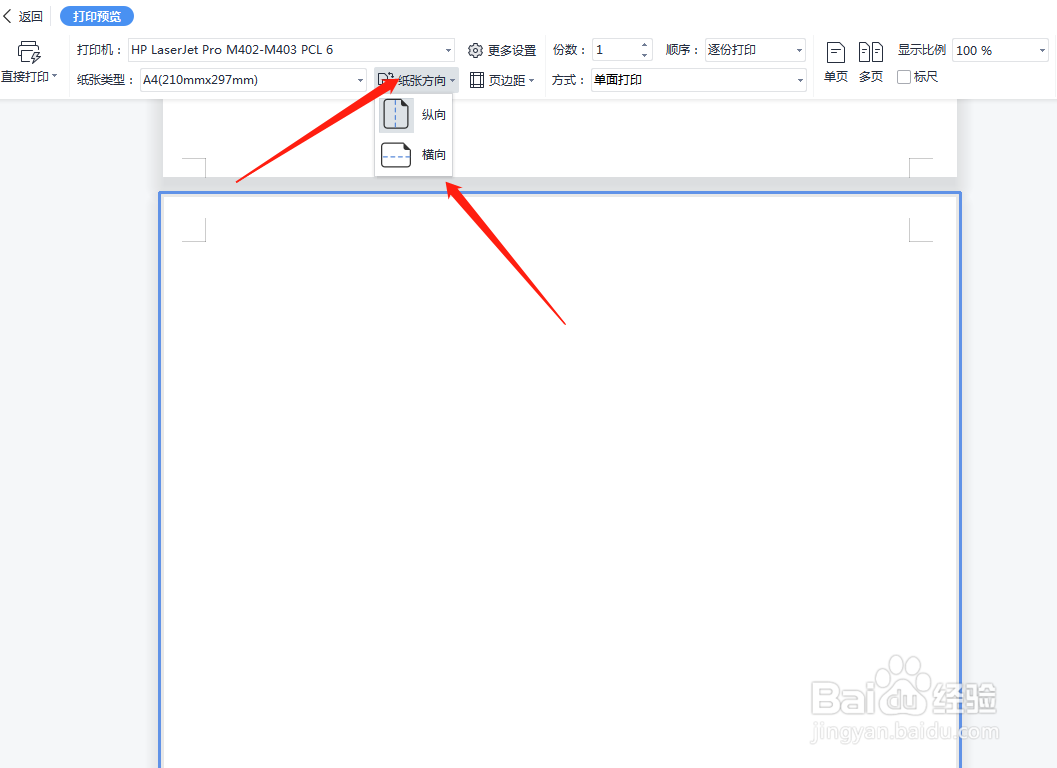Expand the 页边距 dropdown arrow
Image resolution: width=1057 pixels, height=768 pixels.
click(x=532, y=80)
